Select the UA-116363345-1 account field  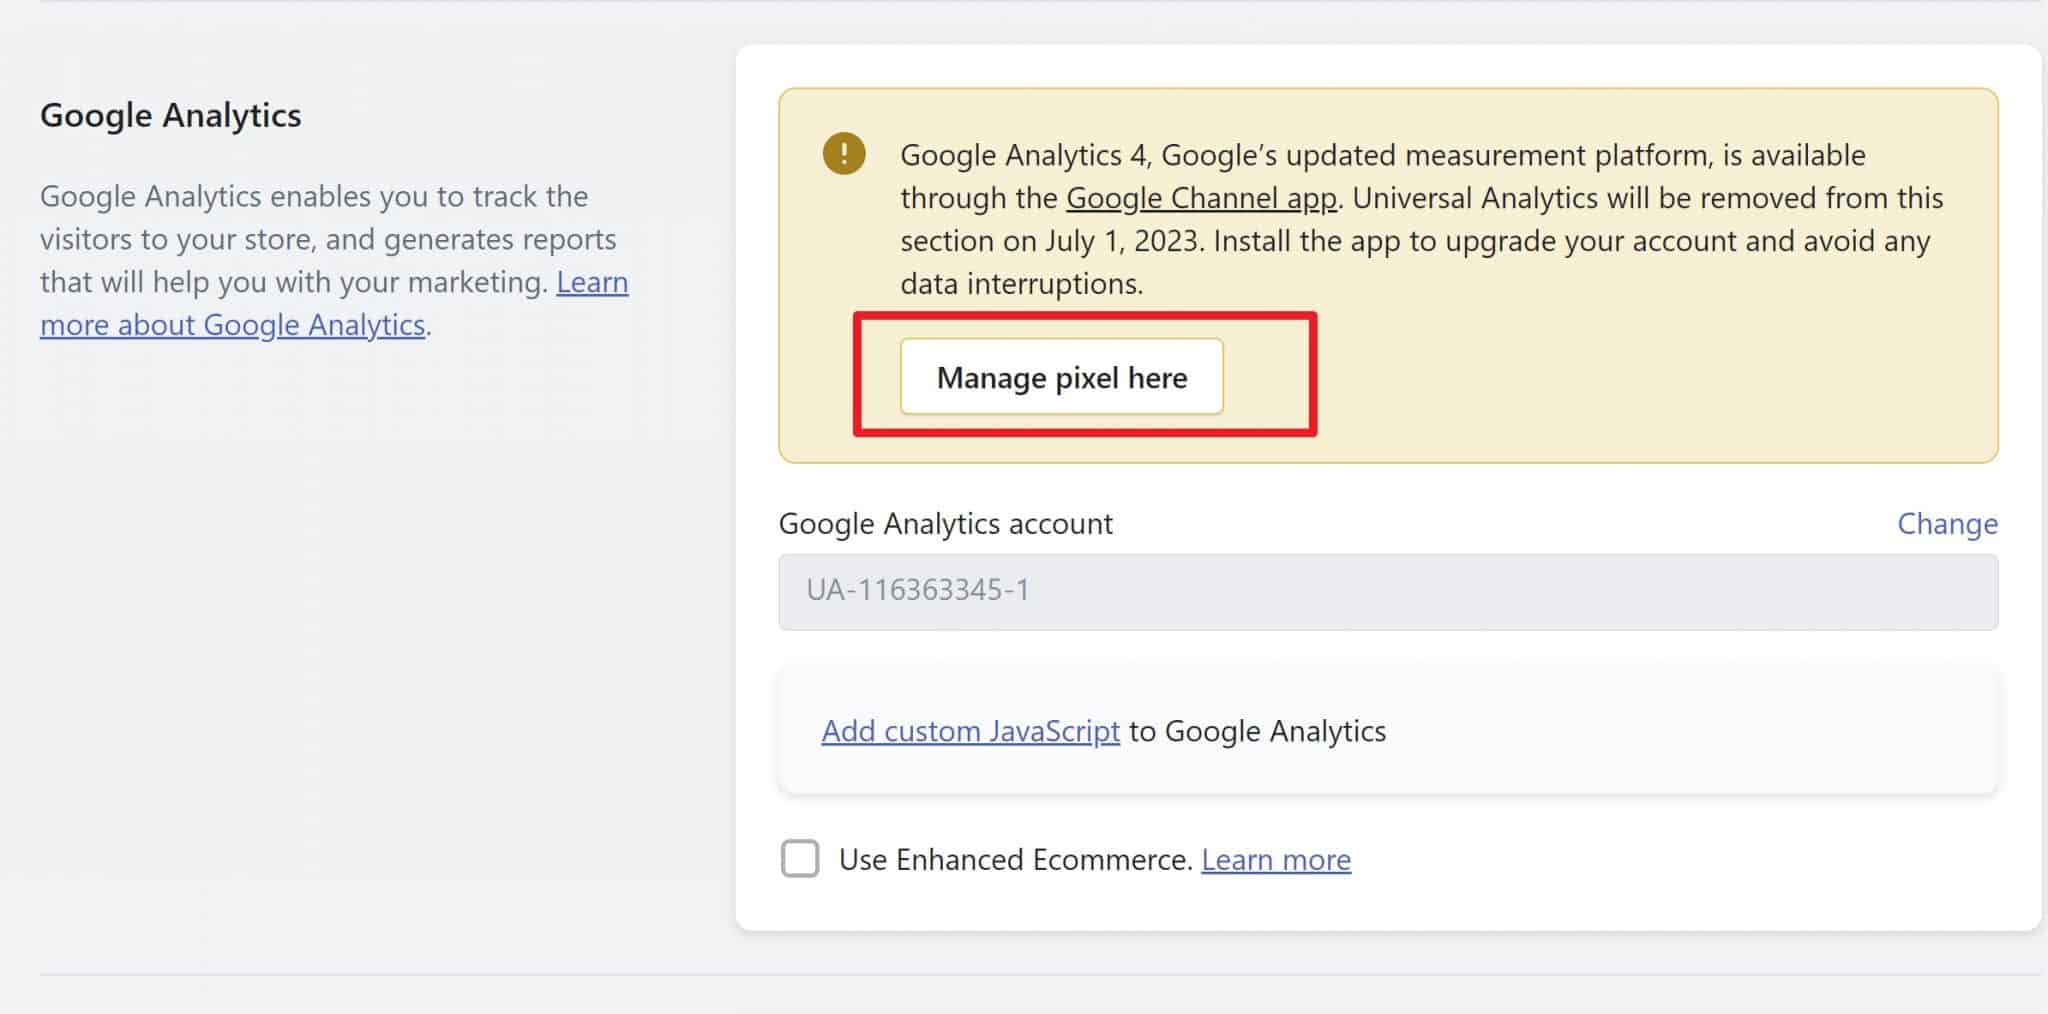(1388, 591)
